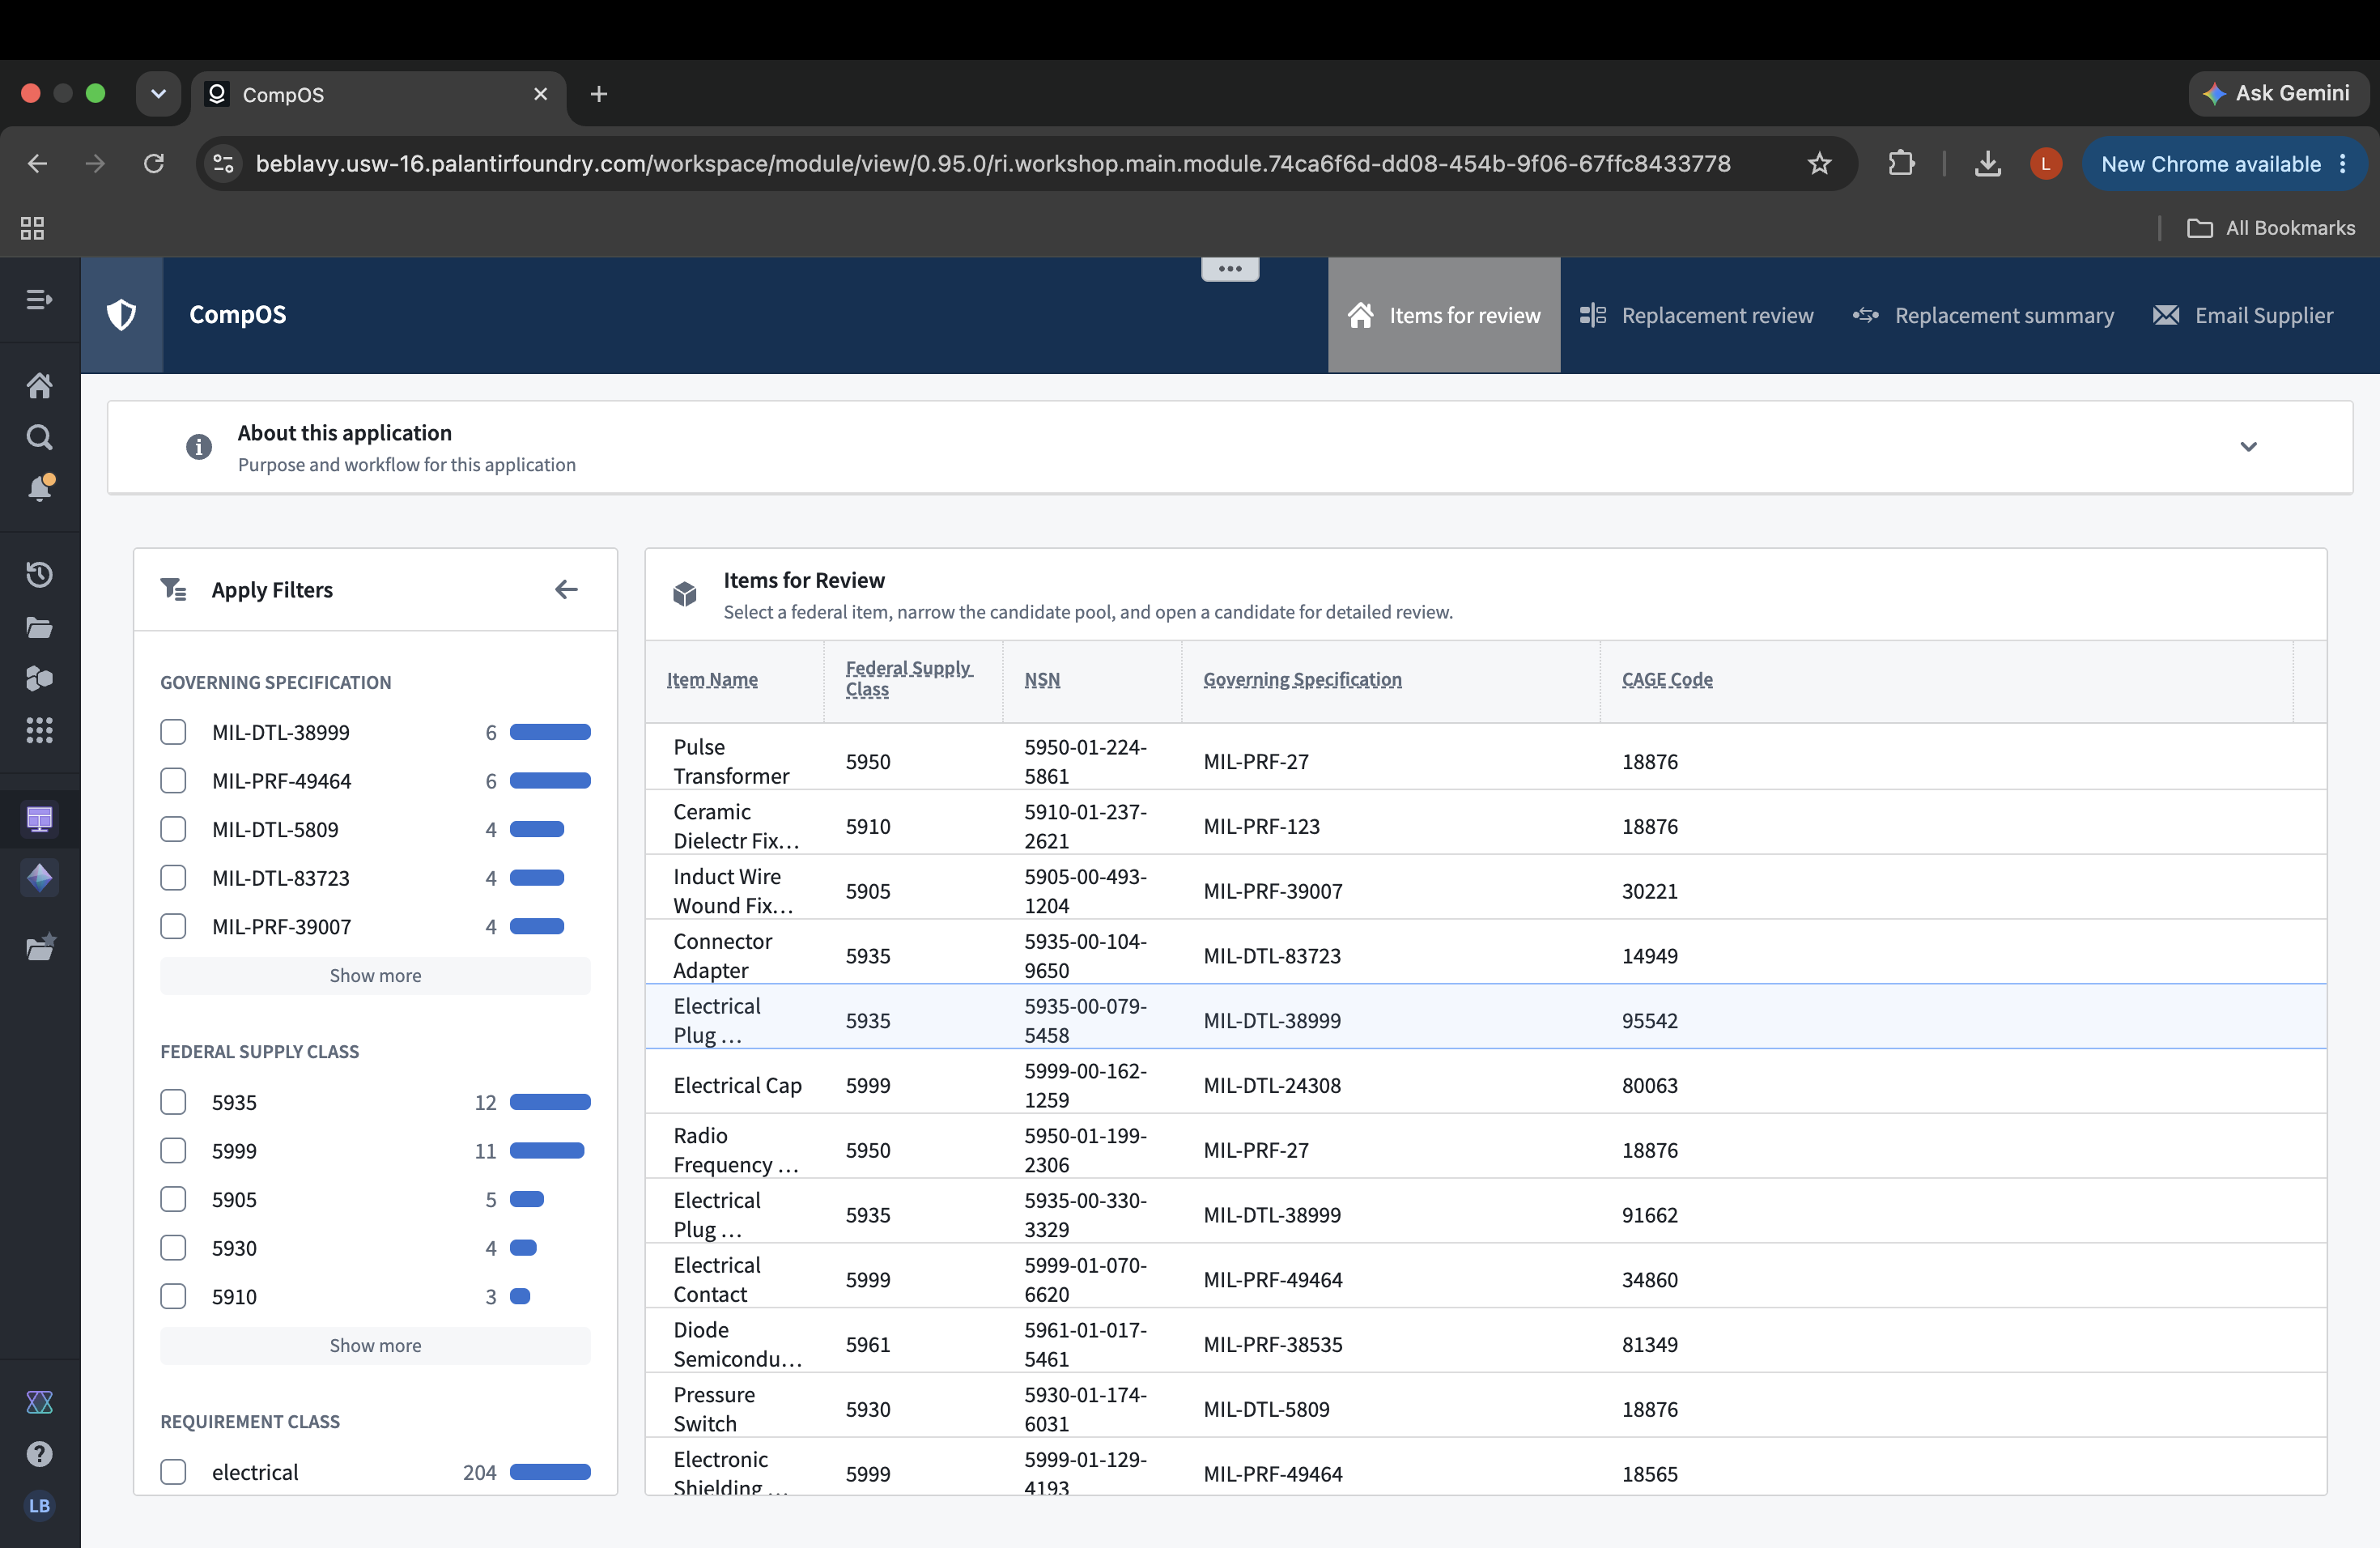Sort by Item Name column header
The height and width of the screenshot is (1548, 2380).
pyautogui.click(x=712, y=680)
